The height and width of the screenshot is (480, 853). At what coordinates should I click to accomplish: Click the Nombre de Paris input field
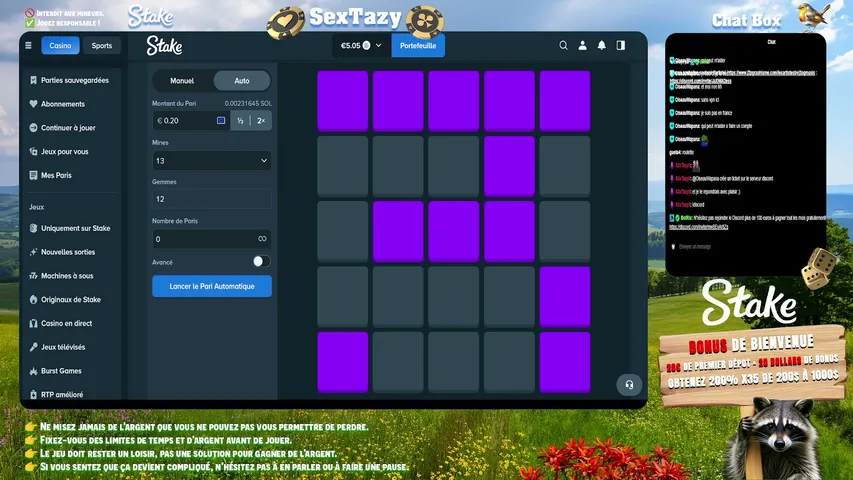pyautogui.click(x=212, y=239)
